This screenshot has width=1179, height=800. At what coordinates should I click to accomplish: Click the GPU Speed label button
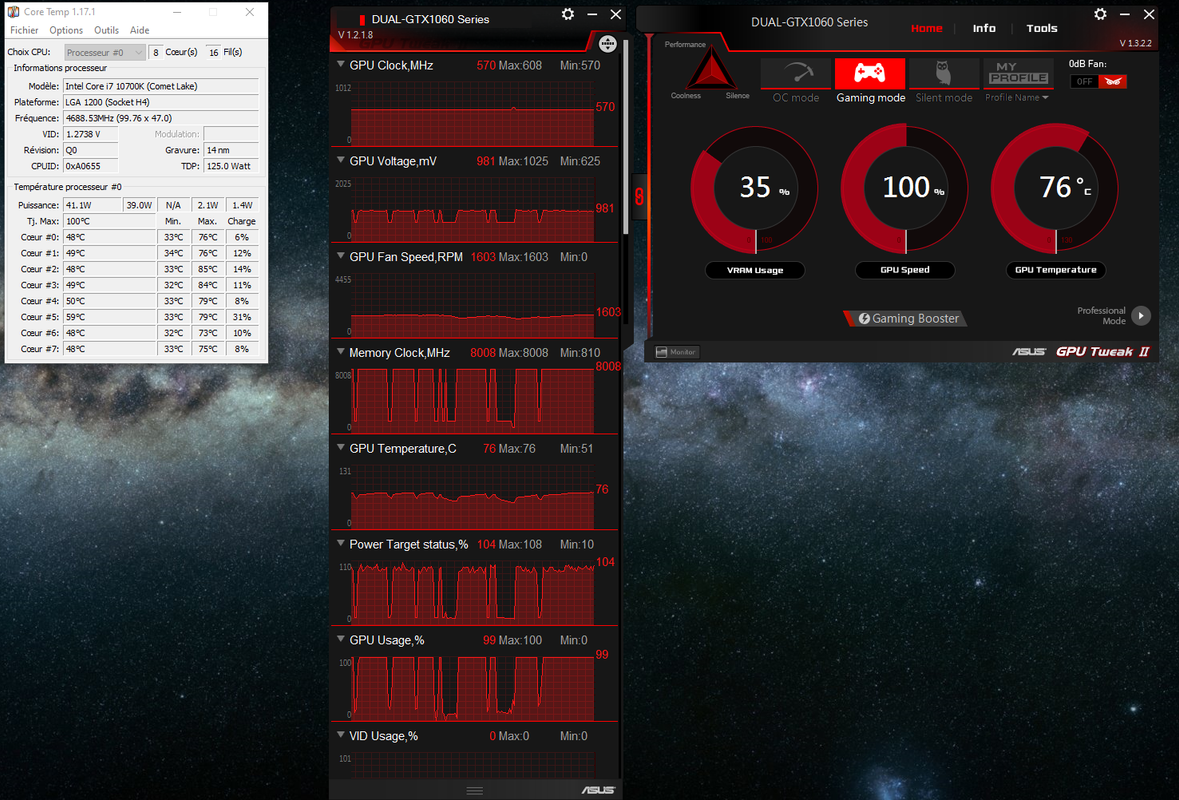click(905, 270)
